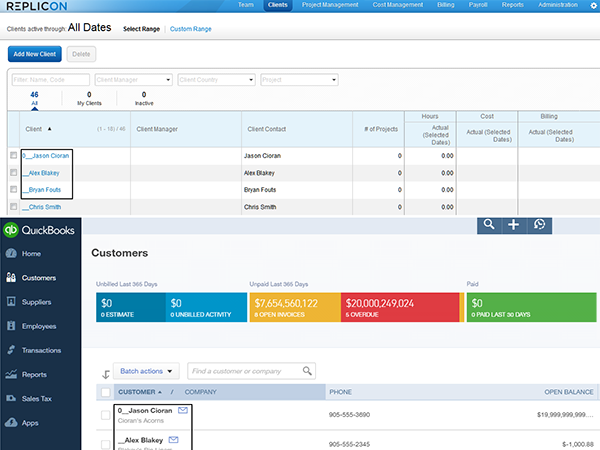Click the Employees badge icon in sidebar

coord(11,326)
